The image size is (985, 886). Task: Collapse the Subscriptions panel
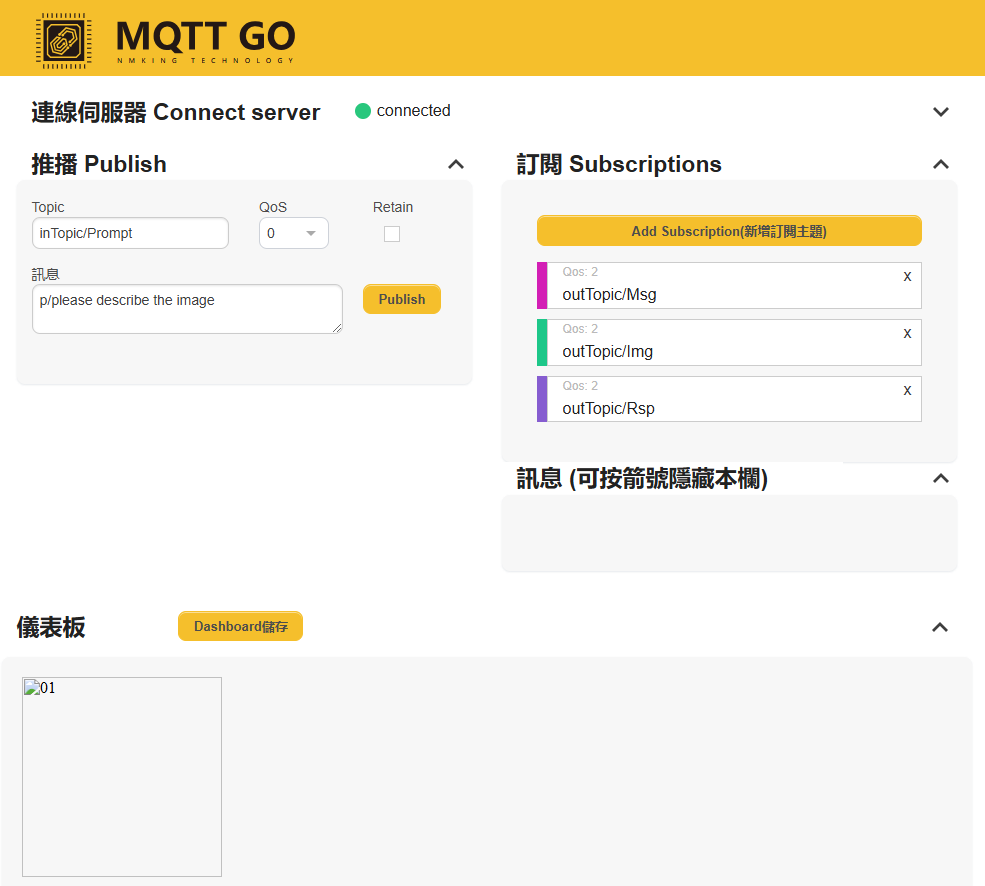940,165
